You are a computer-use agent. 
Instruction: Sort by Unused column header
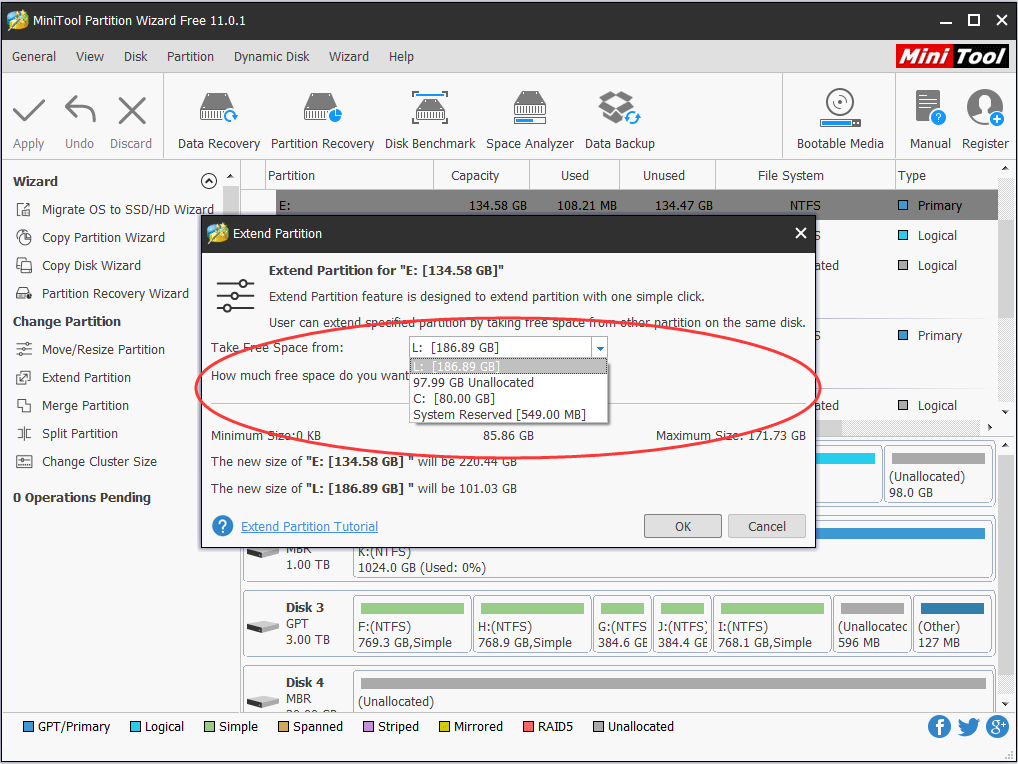coord(668,175)
